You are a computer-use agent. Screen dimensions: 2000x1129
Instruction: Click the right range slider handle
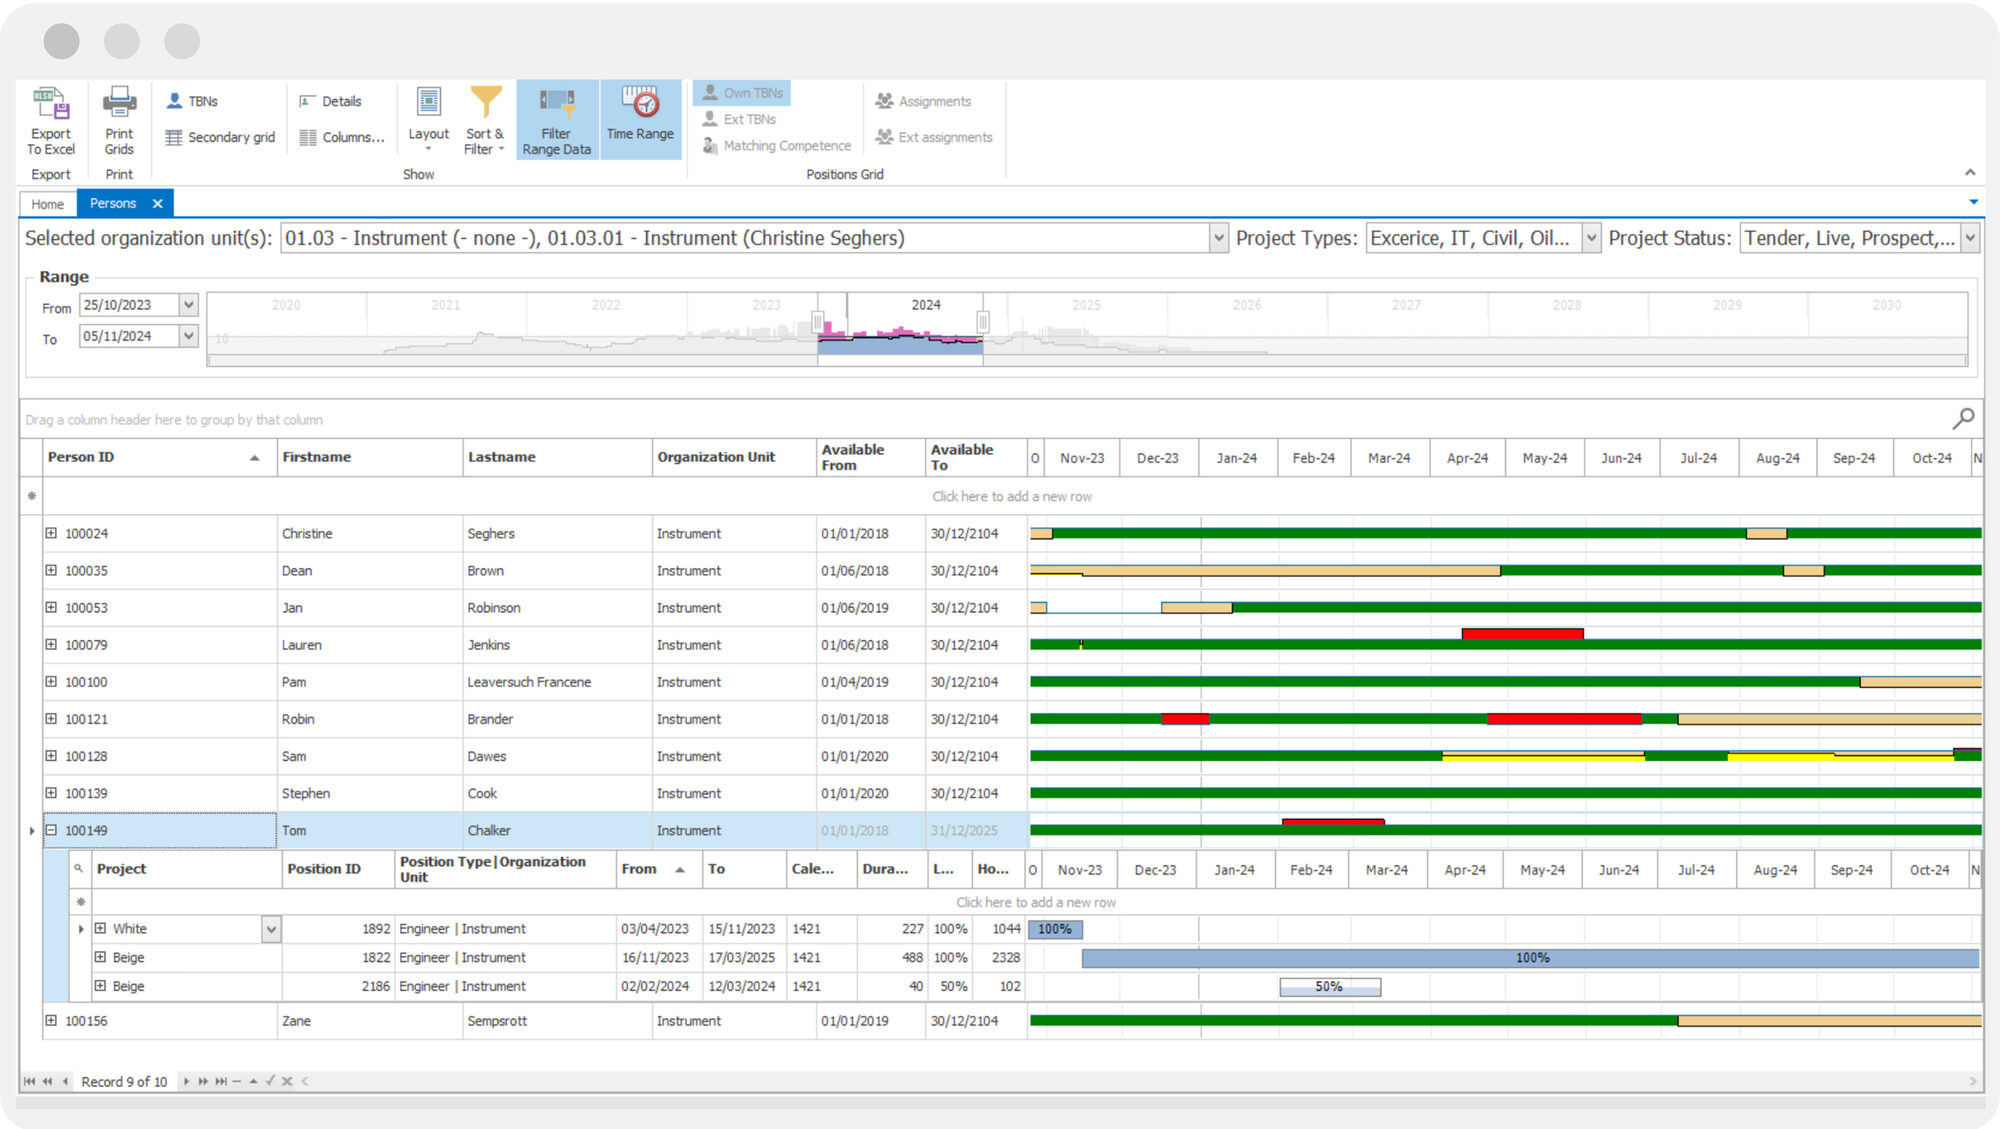click(x=983, y=322)
